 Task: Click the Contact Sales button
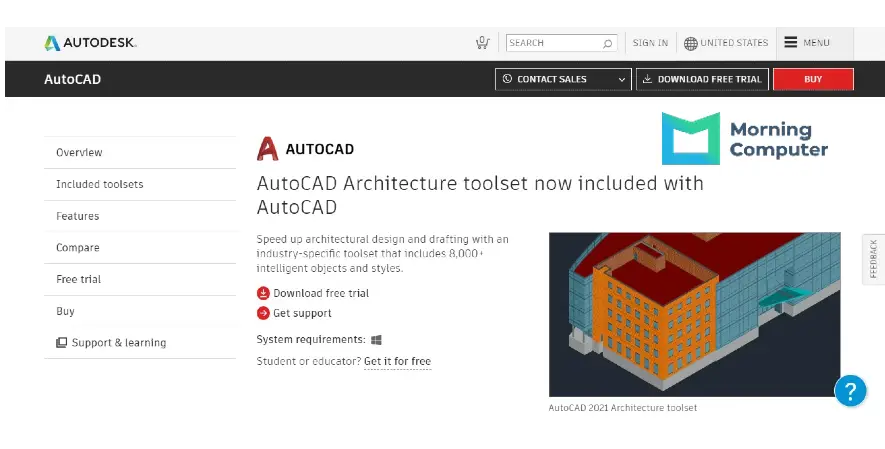pyautogui.click(x=563, y=80)
